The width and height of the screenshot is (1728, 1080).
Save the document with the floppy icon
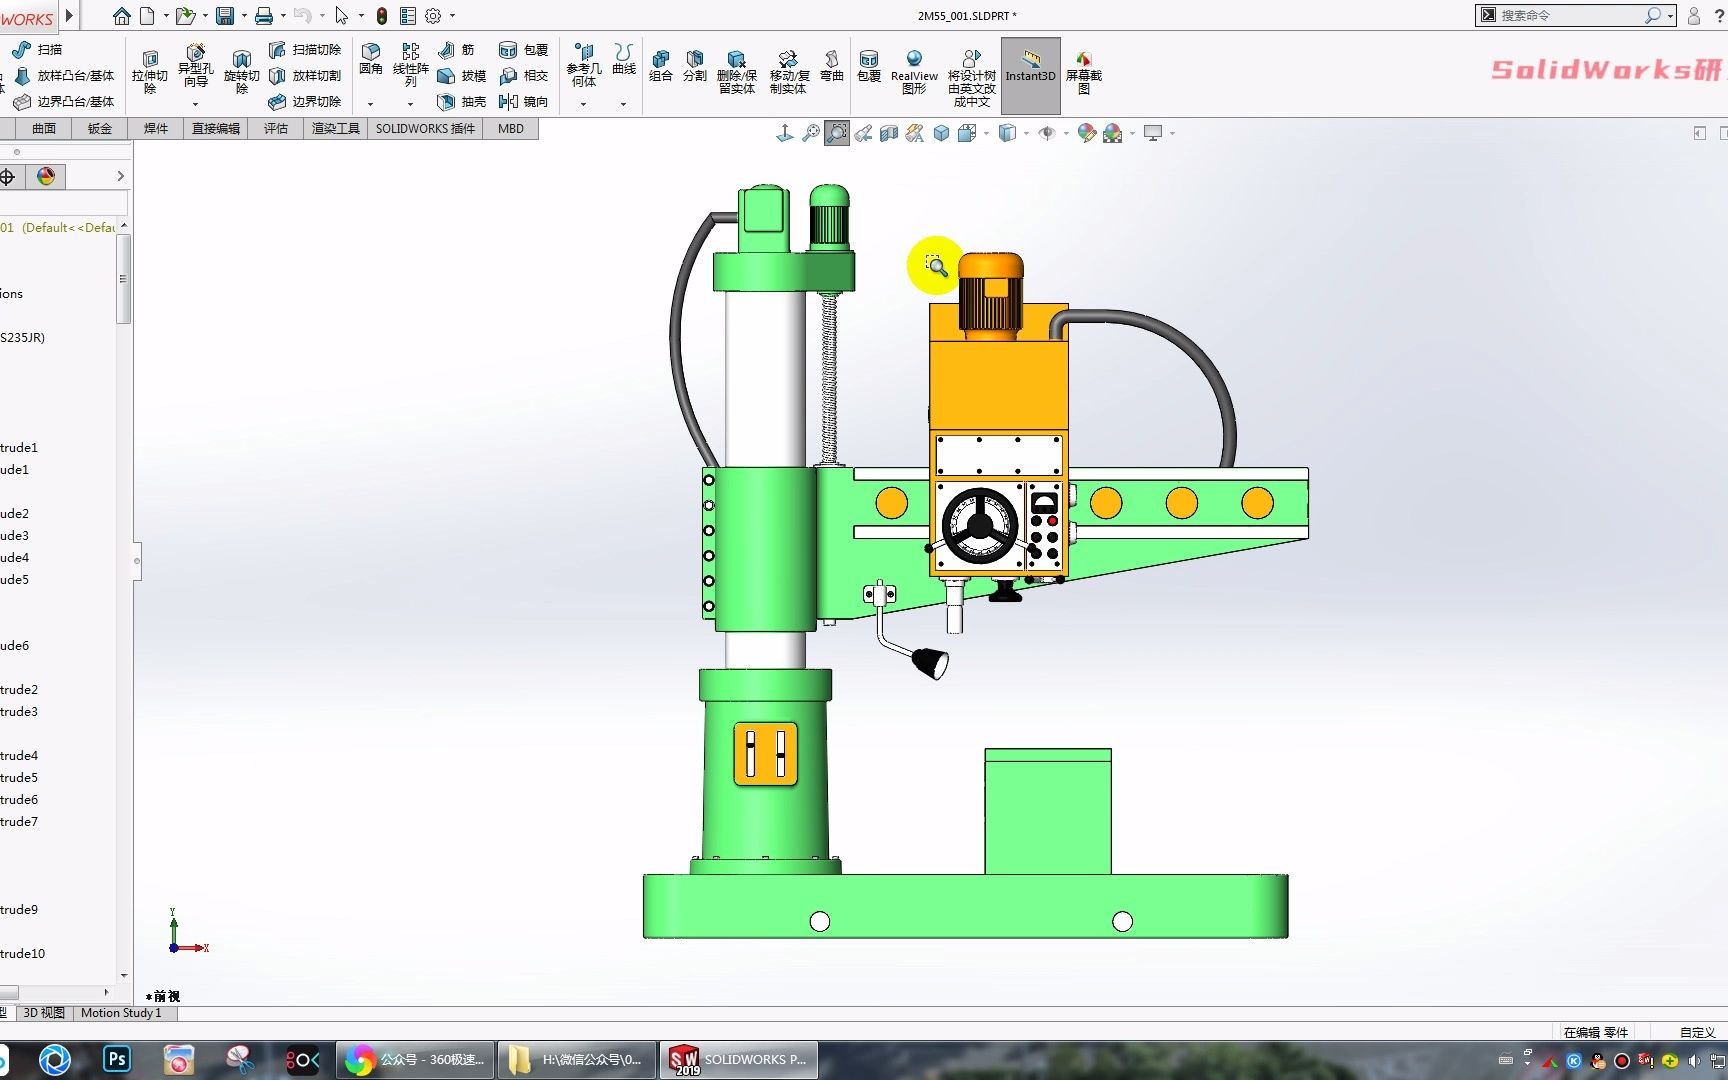click(x=225, y=16)
